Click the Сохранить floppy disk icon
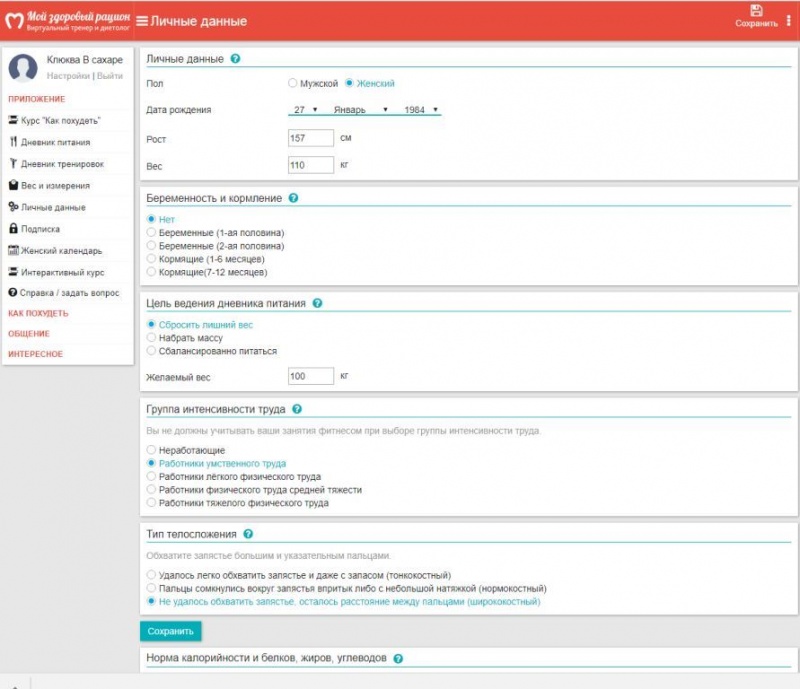The height and width of the screenshot is (689, 800). coord(756,10)
